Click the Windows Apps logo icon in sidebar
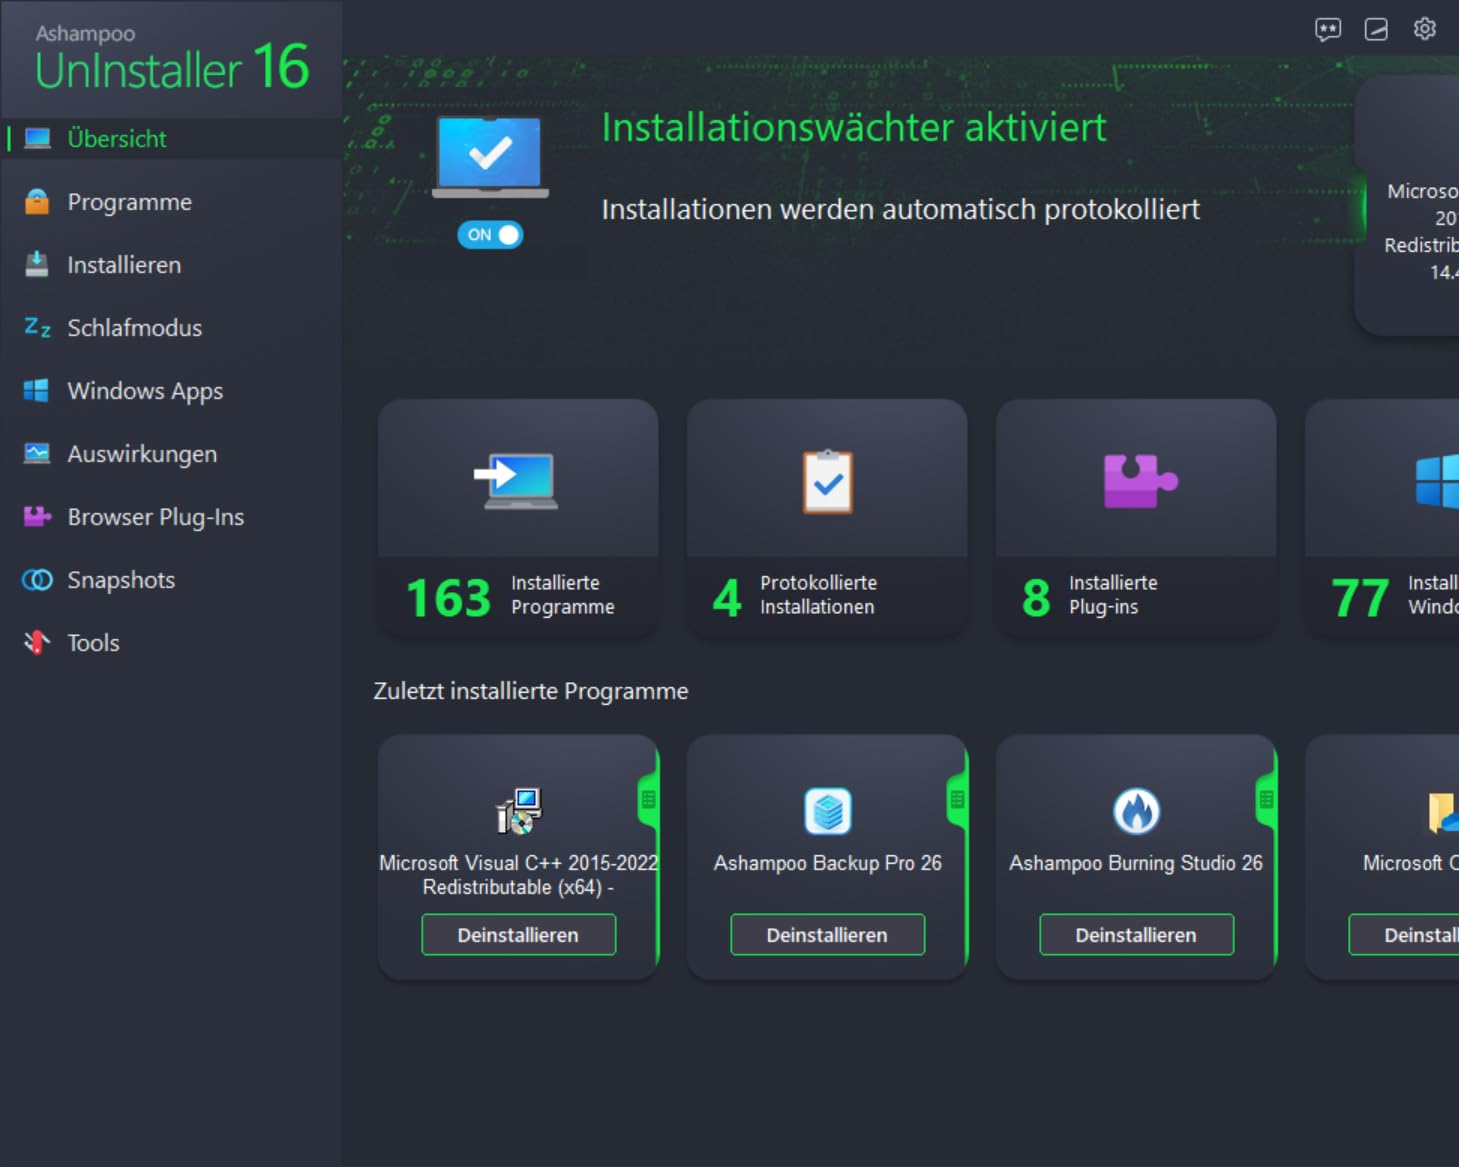Viewport: 1459px width, 1167px height. click(37, 390)
